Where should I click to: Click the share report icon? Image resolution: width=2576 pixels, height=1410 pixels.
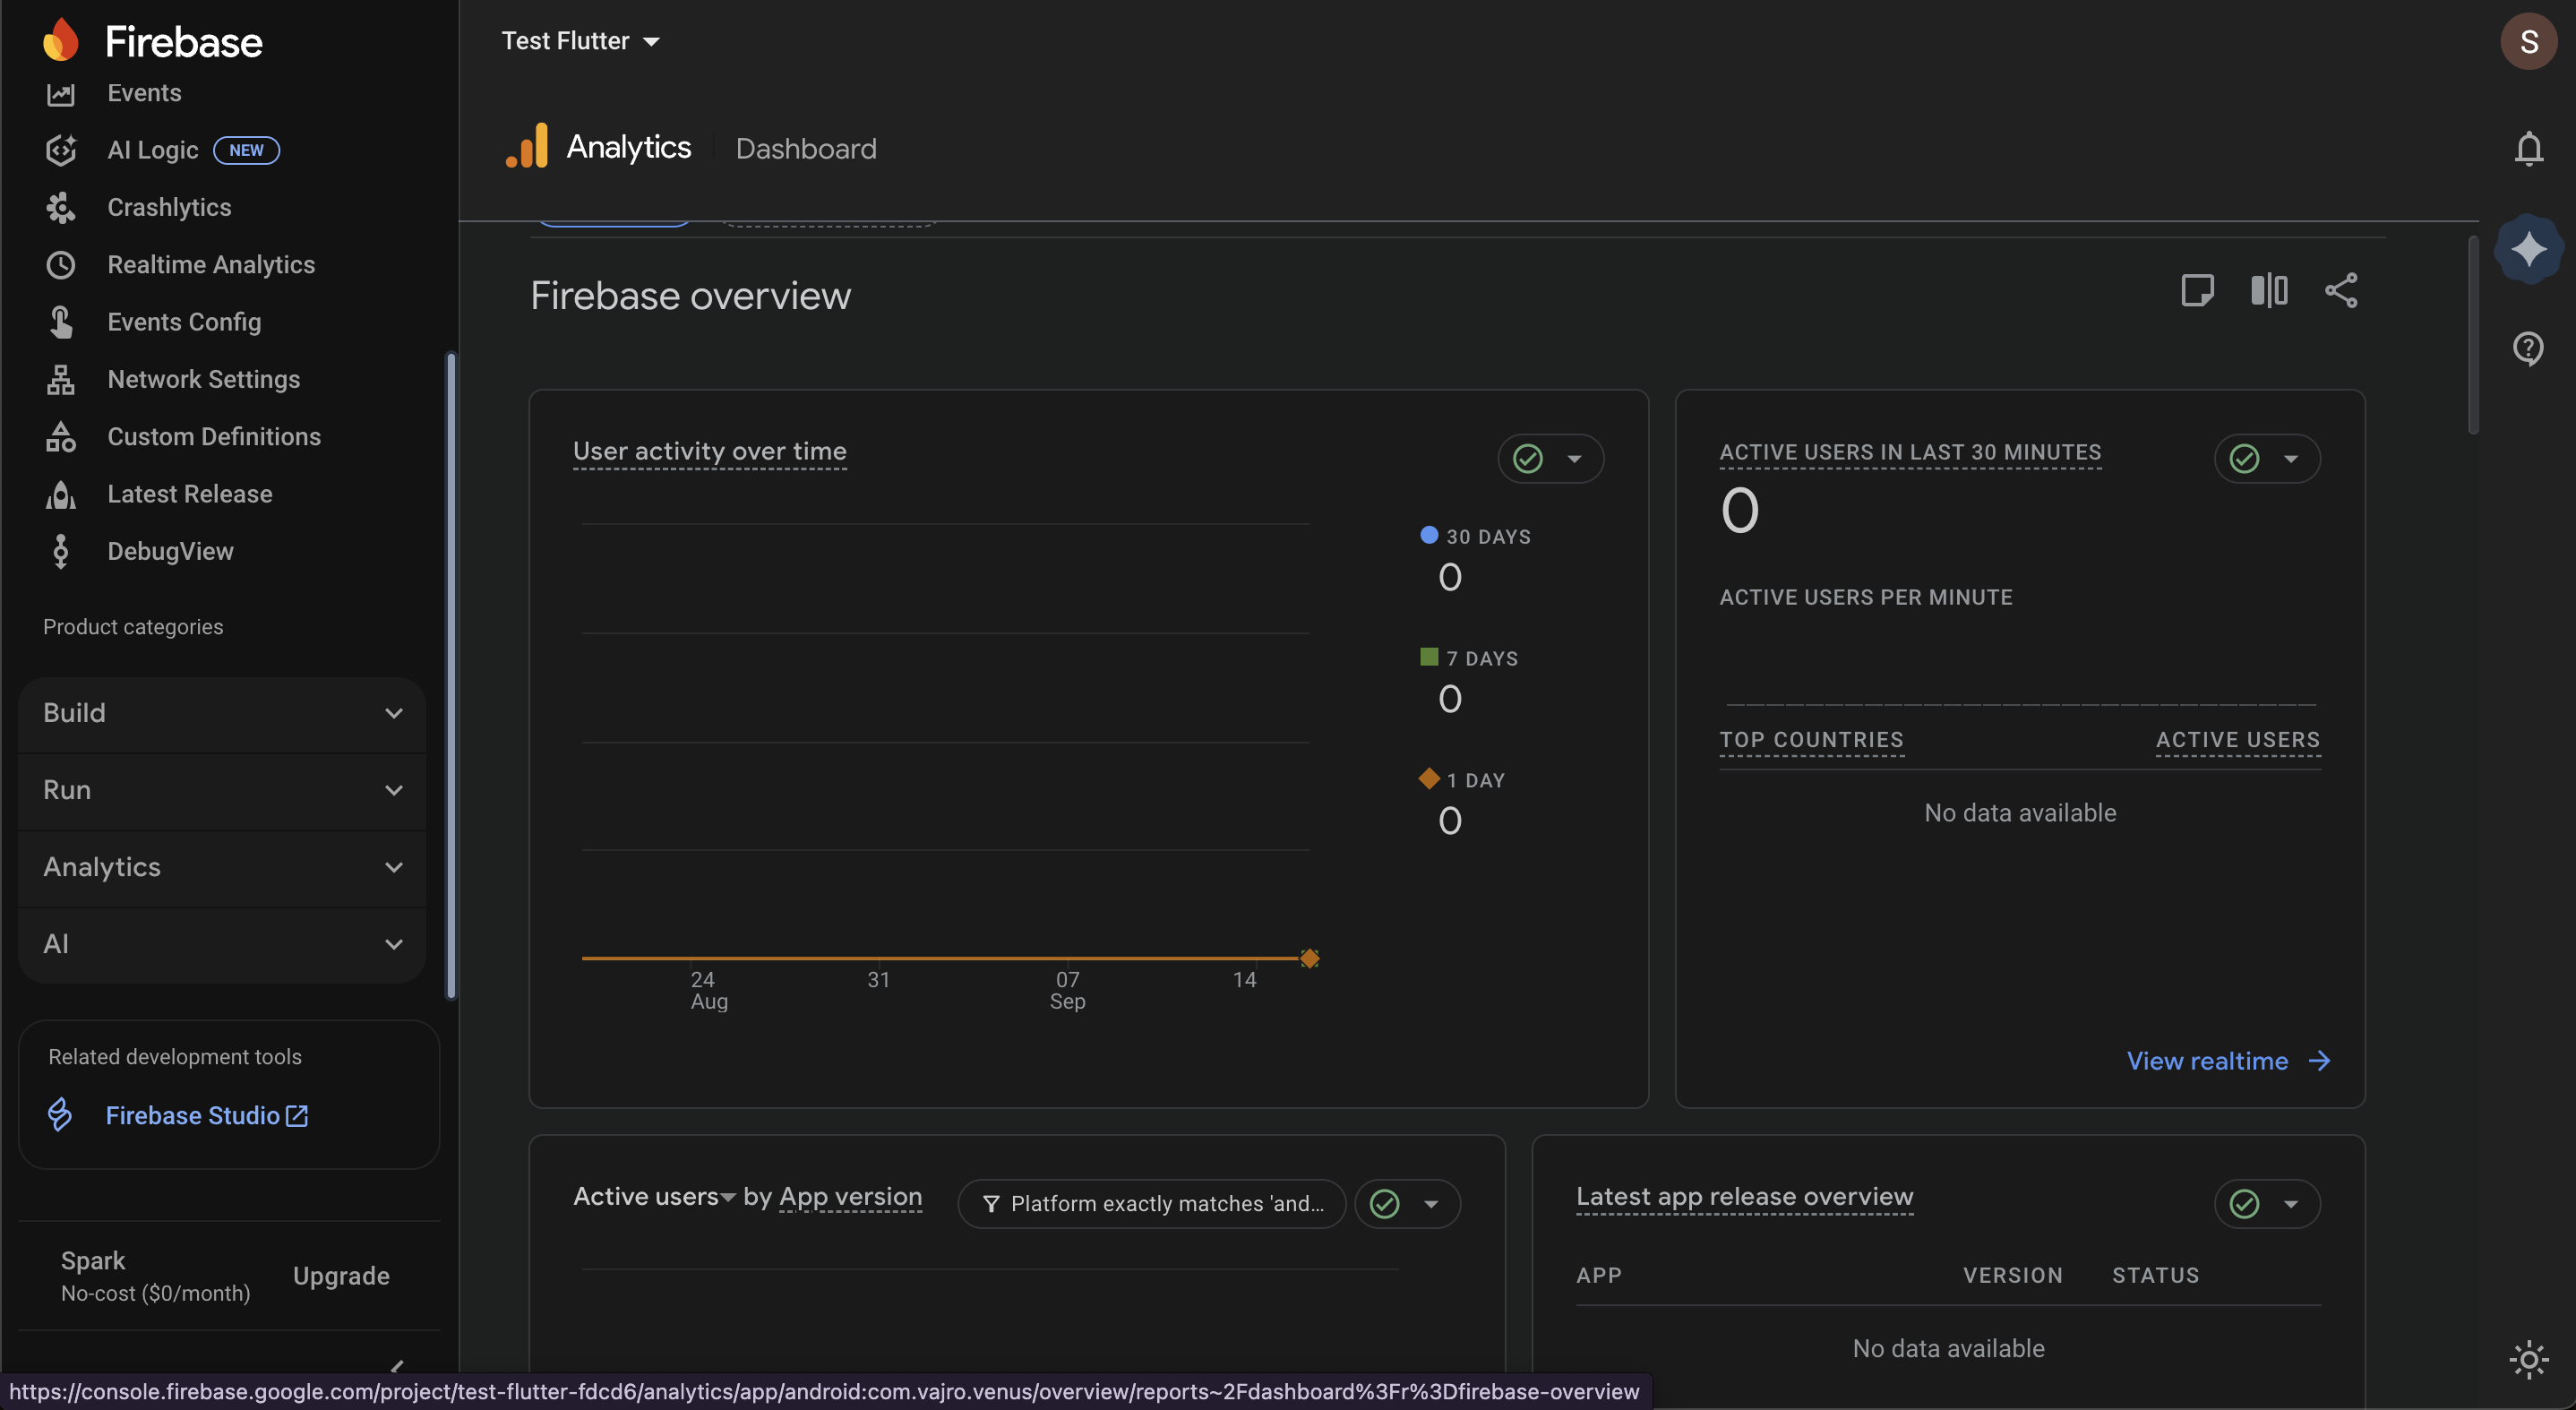tap(2341, 291)
